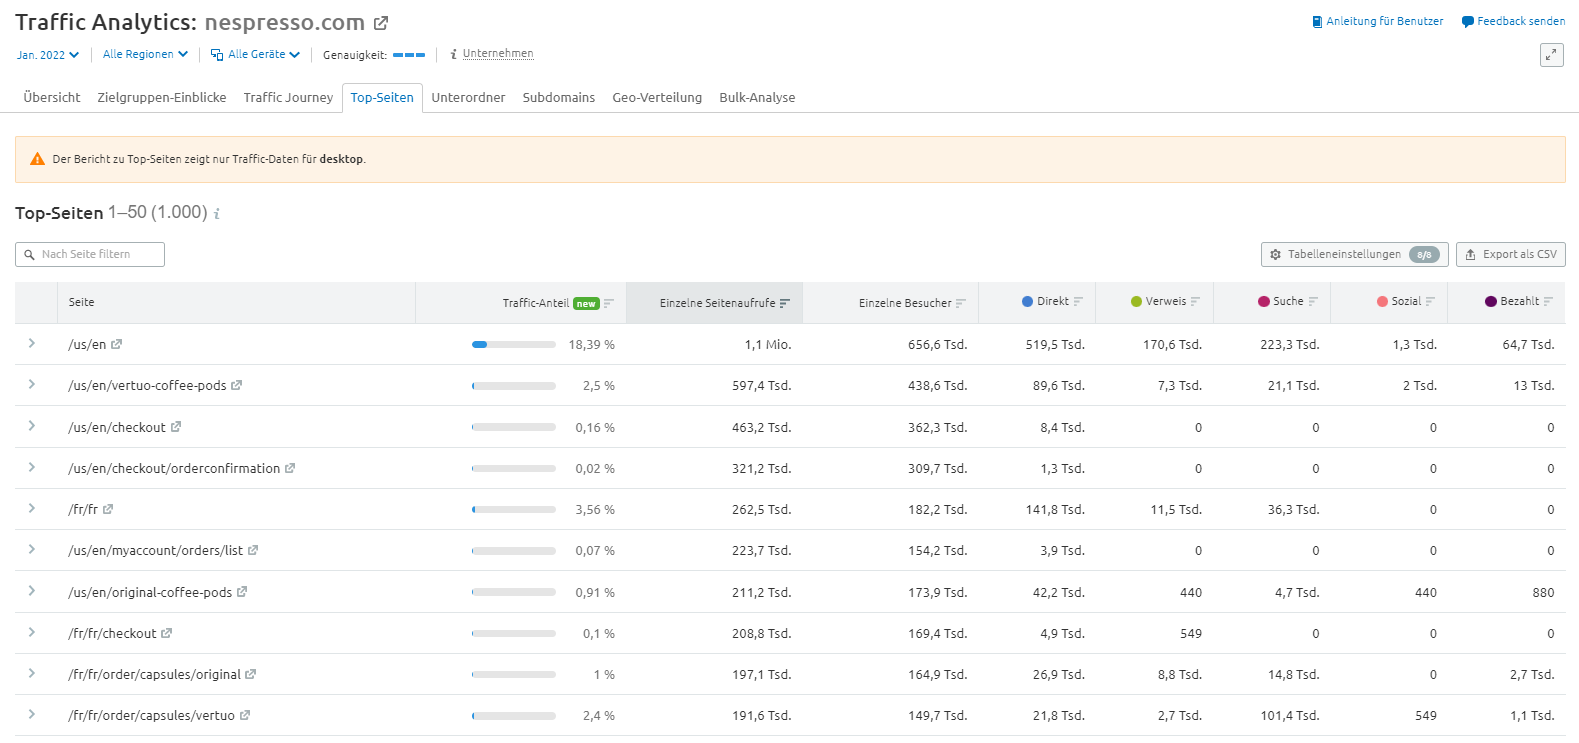The width and height of the screenshot is (1579, 743).
Task: Expand the /fr/fr/checkout row
Action: point(32,632)
